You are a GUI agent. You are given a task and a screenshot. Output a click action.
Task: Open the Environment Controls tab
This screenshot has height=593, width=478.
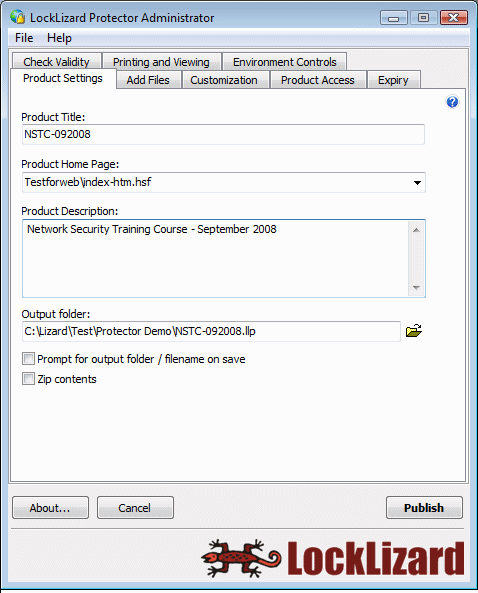coord(284,62)
